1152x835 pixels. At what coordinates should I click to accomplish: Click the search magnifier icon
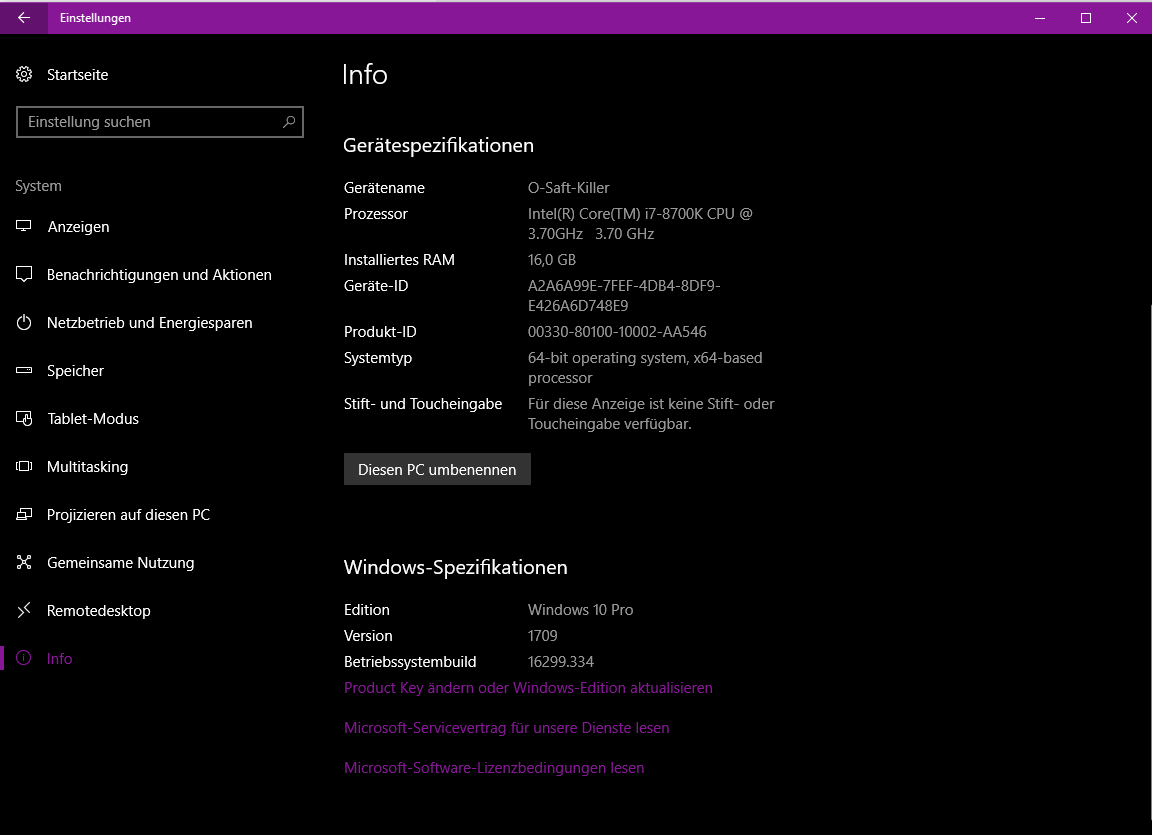tap(289, 122)
